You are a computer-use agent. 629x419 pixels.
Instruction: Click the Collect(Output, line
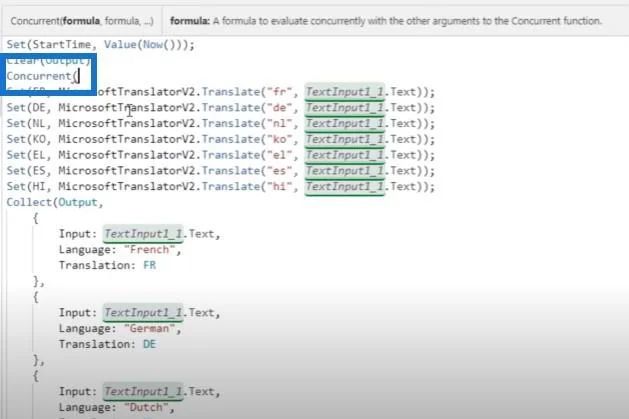(55, 202)
